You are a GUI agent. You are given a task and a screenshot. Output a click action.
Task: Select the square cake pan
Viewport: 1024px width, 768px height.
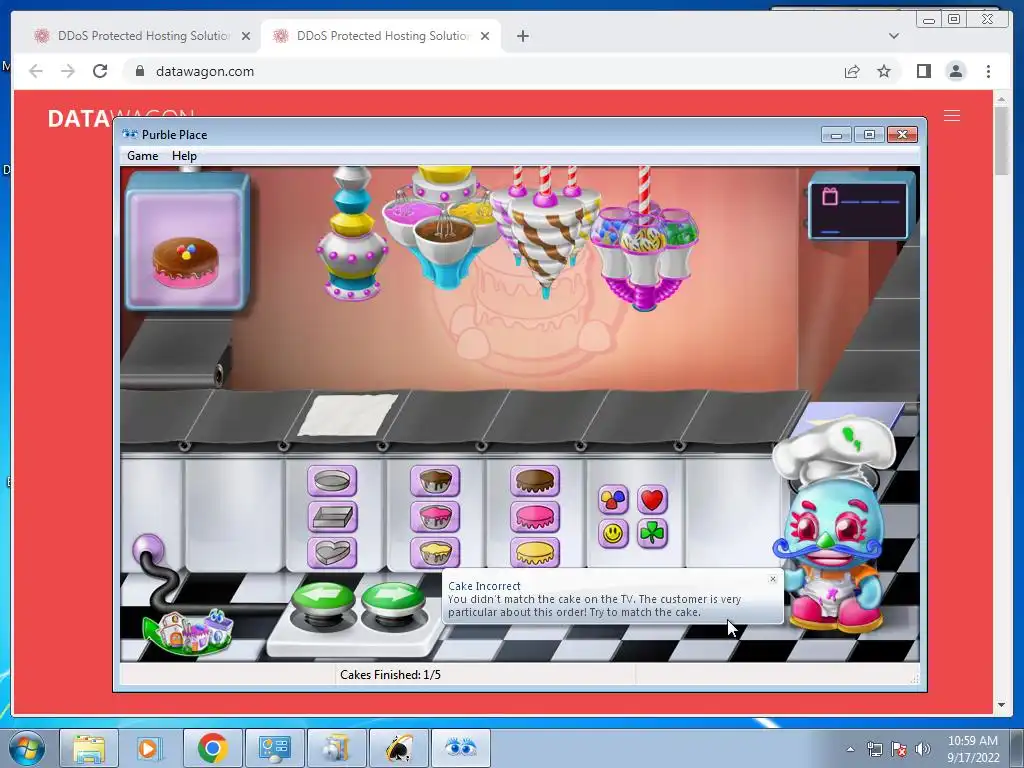tap(332, 517)
